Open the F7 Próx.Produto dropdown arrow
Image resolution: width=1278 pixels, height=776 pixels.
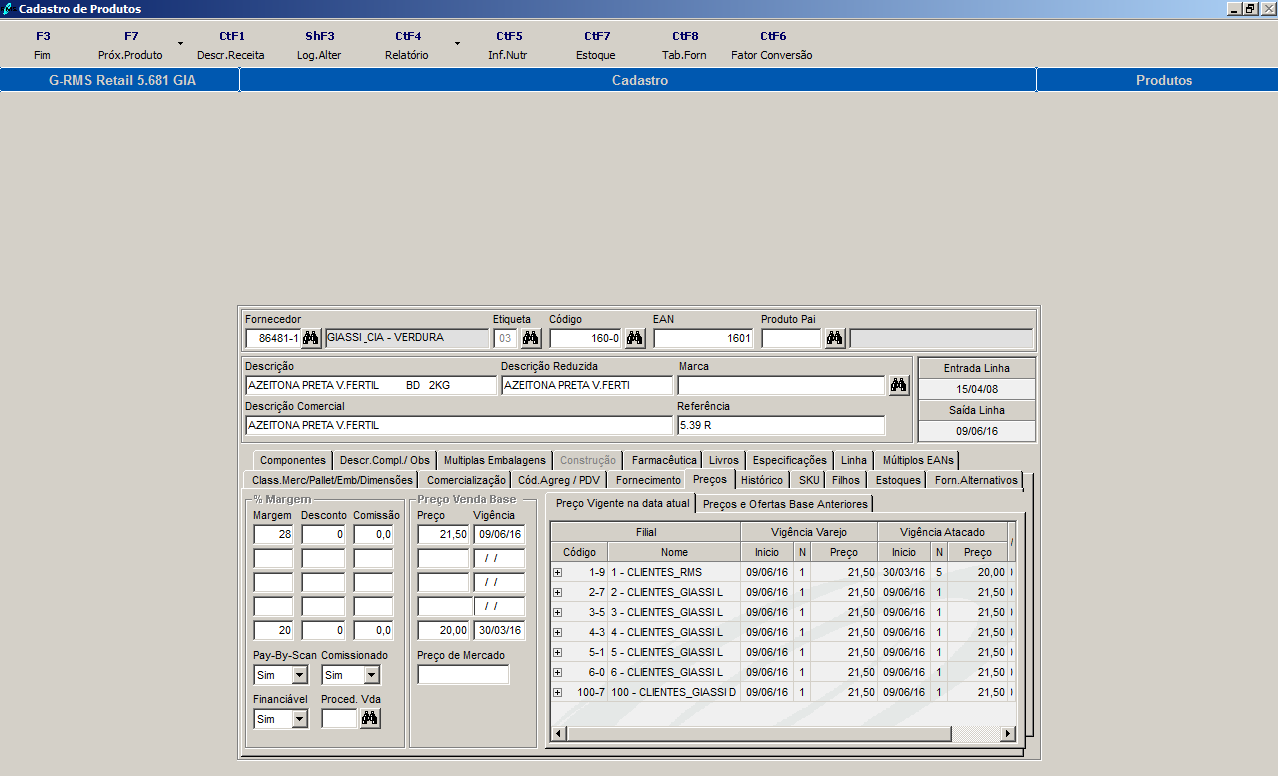click(x=180, y=44)
